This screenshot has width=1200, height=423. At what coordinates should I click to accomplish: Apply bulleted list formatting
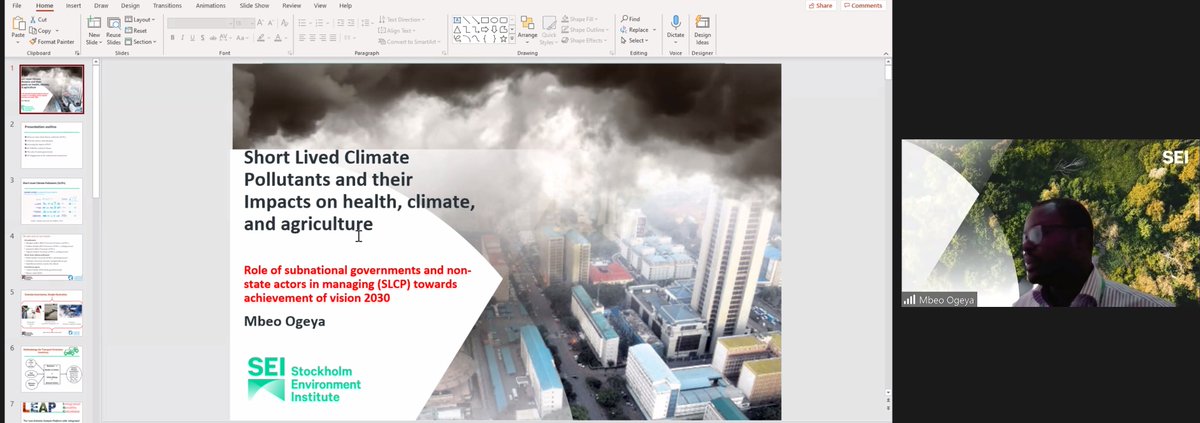tap(303, 23)
